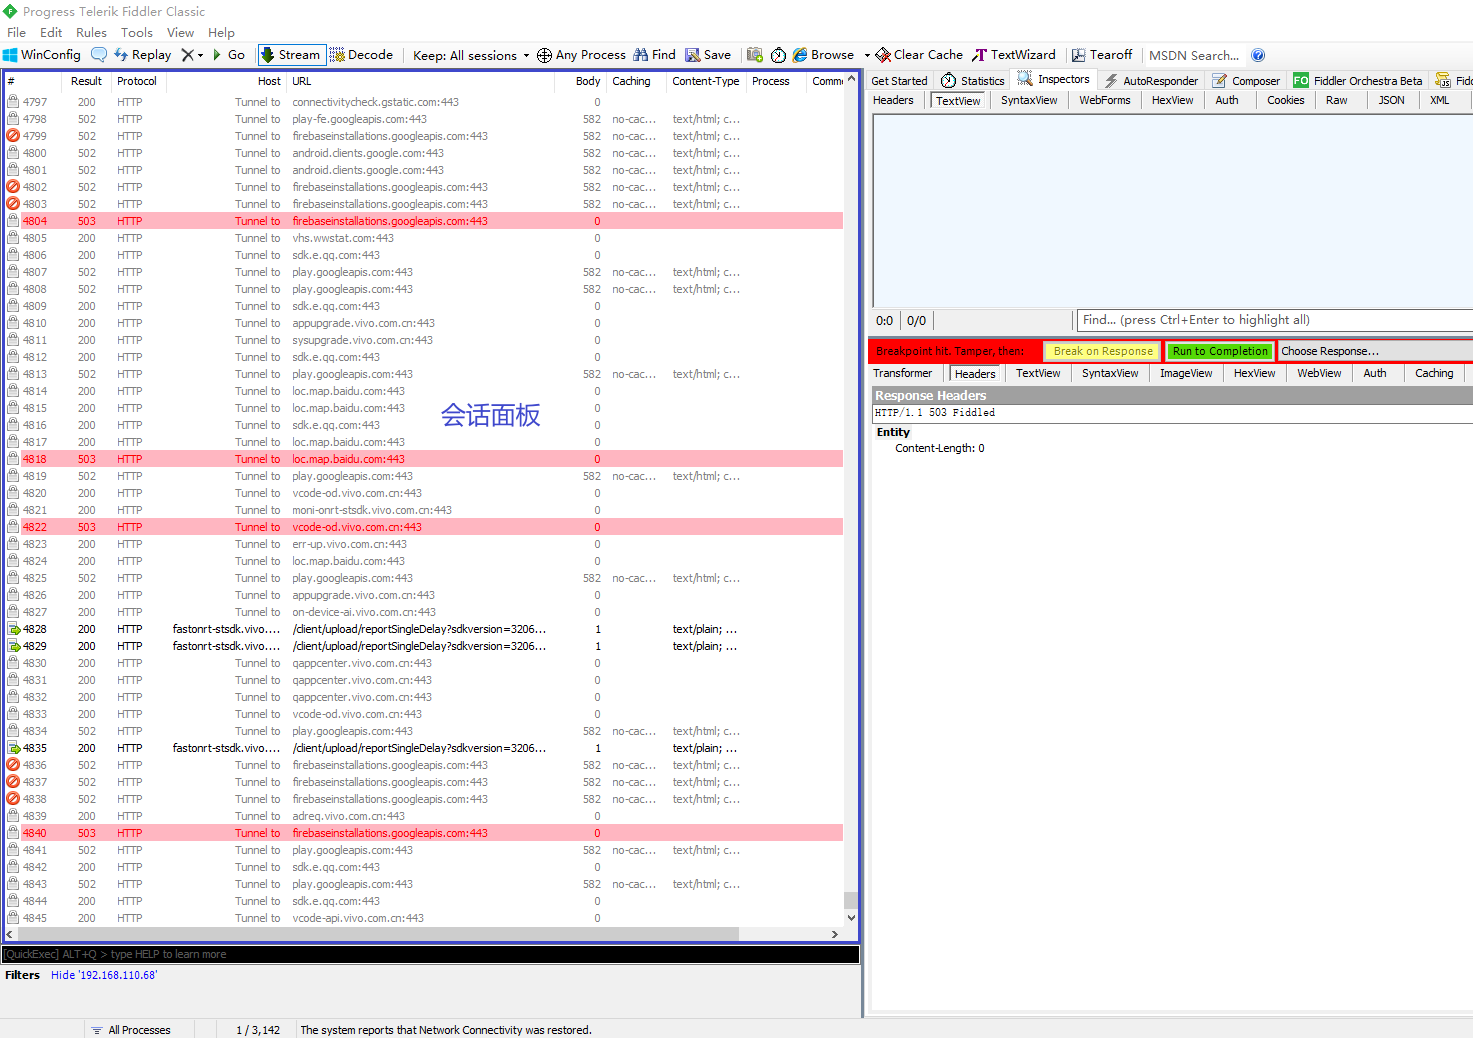Open the Choose Response combo box
This screenshot has width=1473, height=1038.
pyautogui.click(x=1375, y=351)
